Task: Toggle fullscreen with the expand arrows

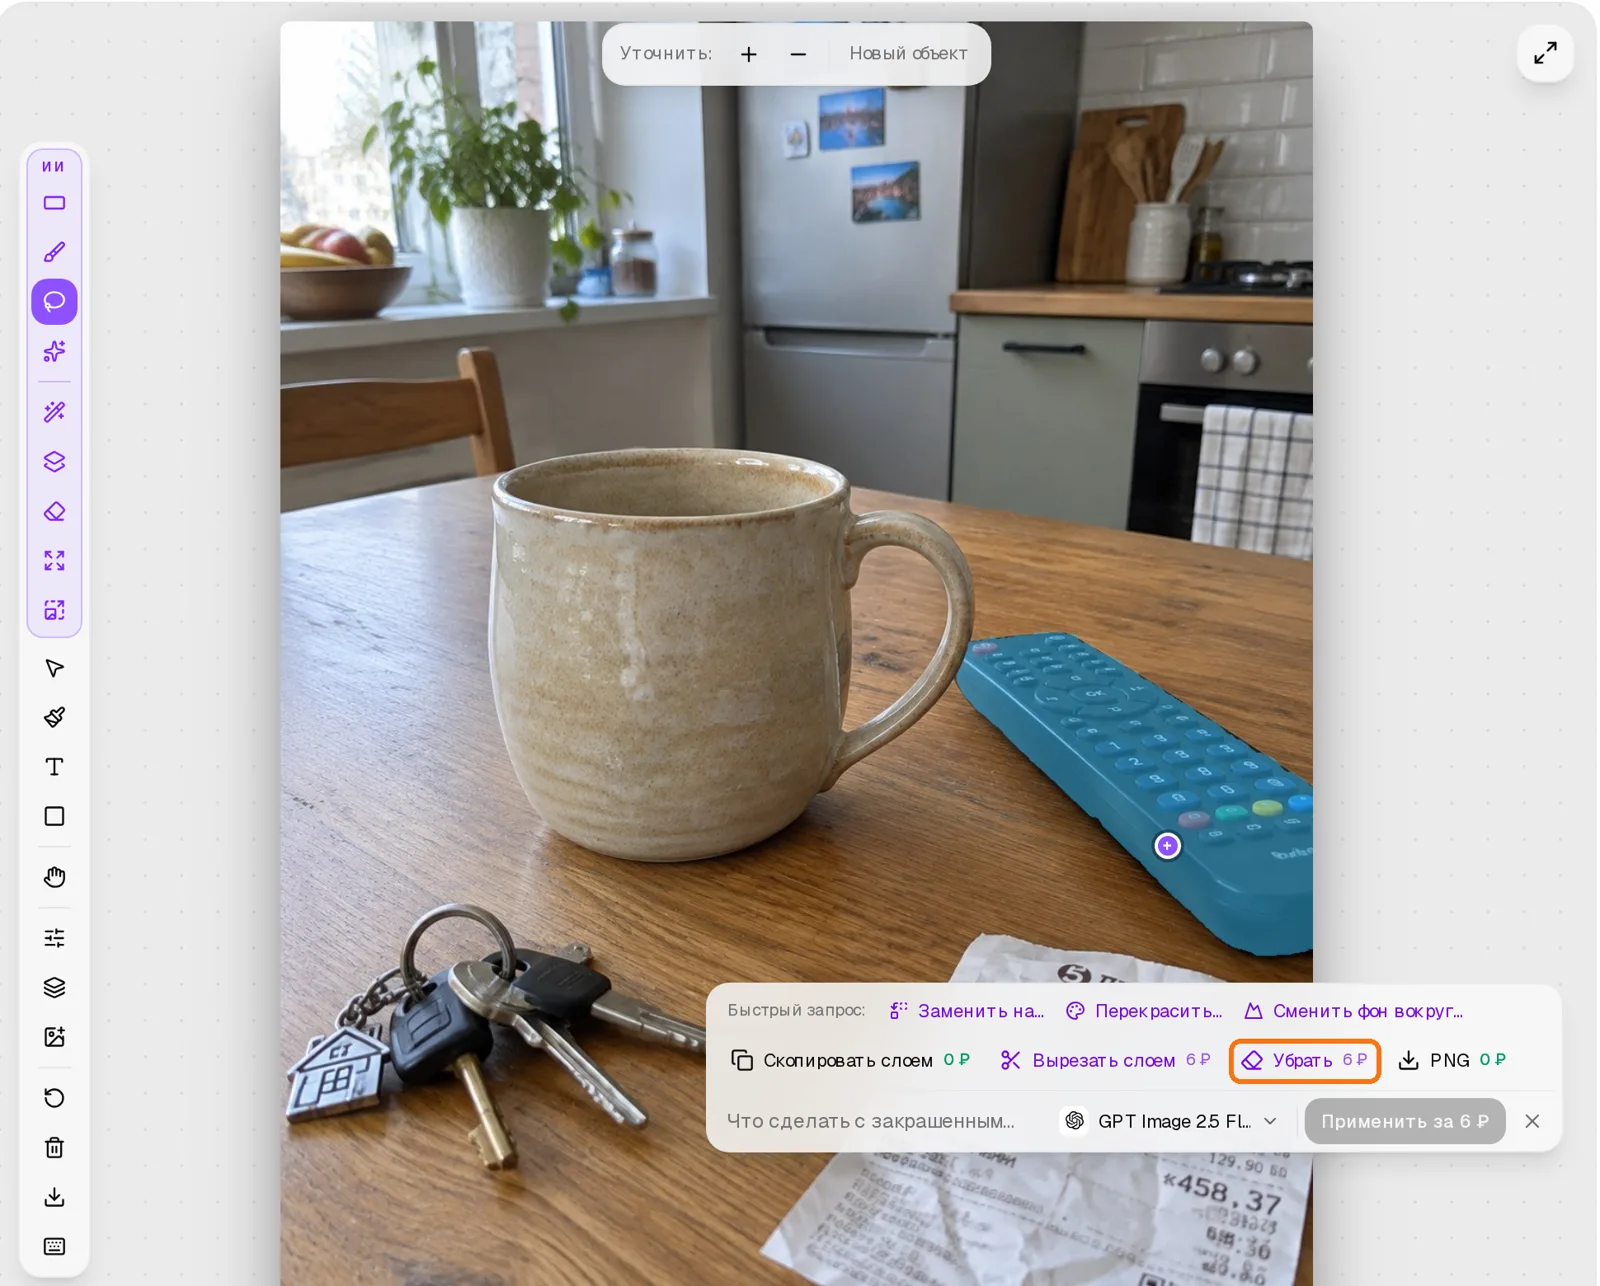Action: point(1545,53)
